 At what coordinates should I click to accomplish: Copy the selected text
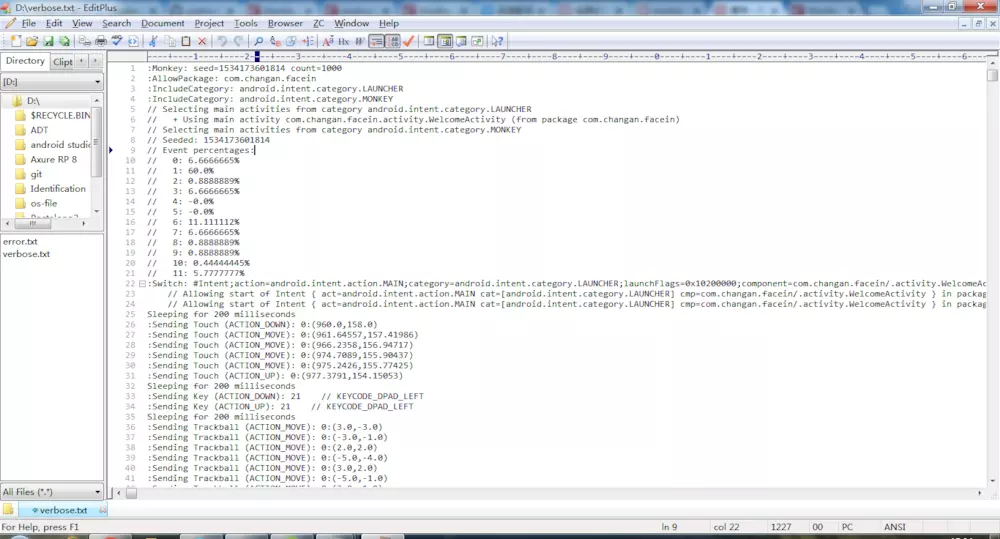pyautogui.click(x=170, y=41)
